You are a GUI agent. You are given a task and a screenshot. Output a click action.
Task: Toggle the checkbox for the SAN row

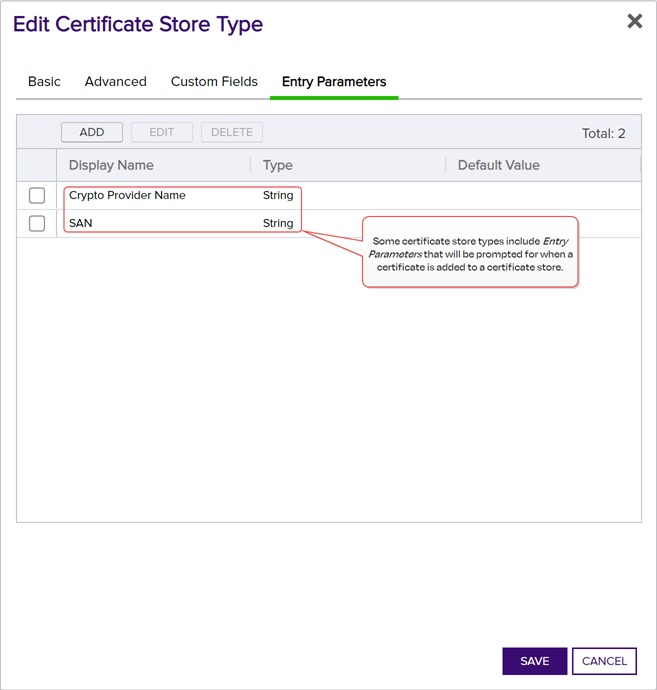tap(37, 224)
